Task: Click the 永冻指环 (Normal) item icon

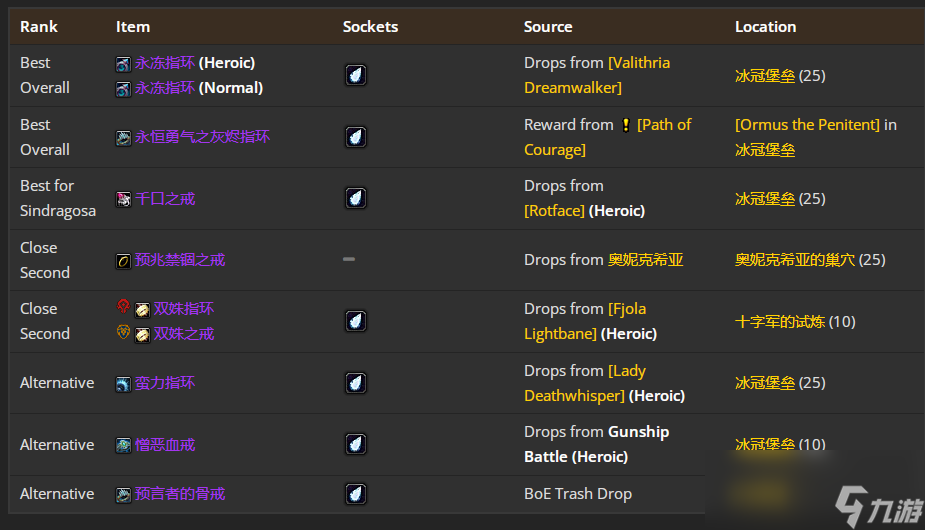Action: (x=123, y=89)
